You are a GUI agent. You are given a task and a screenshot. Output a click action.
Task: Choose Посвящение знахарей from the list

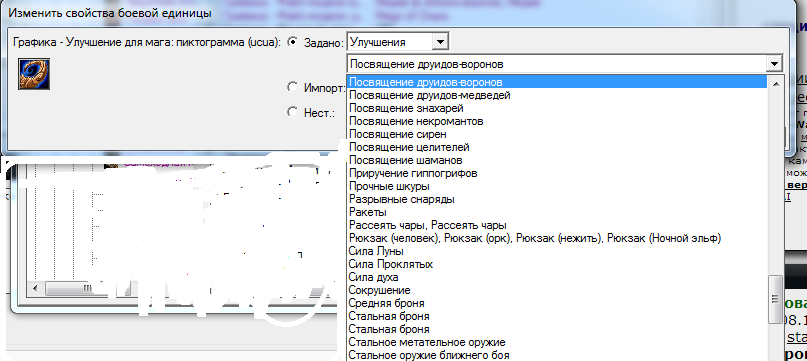[557, 108]
